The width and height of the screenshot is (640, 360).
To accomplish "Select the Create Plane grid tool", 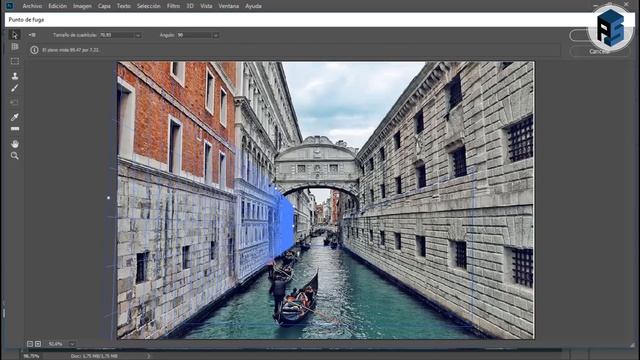I will pos(15,47).
